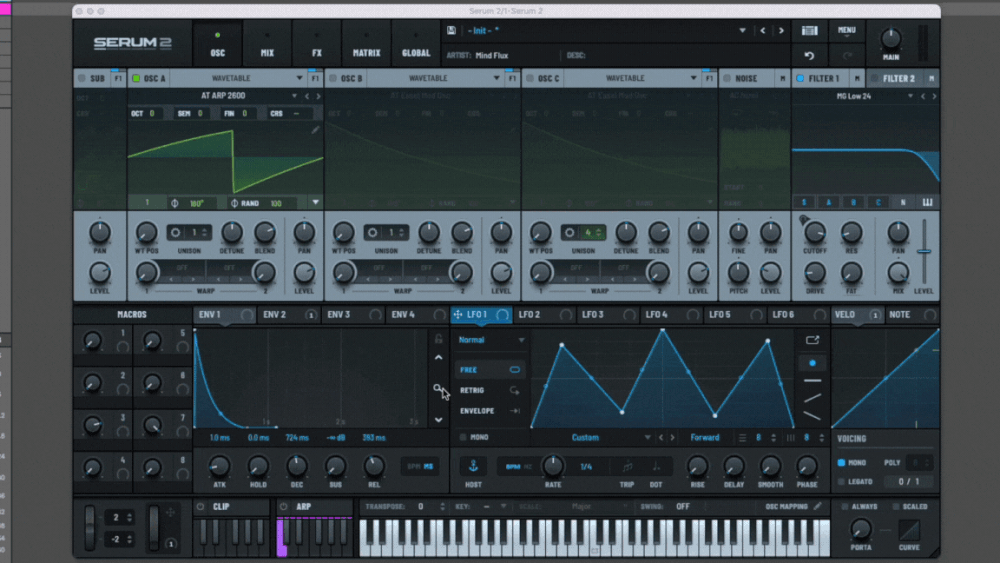The height and width of the screenshot is (563, 1000).
Task: Select LFO FREE trigger mode
Action: point(490,370)
